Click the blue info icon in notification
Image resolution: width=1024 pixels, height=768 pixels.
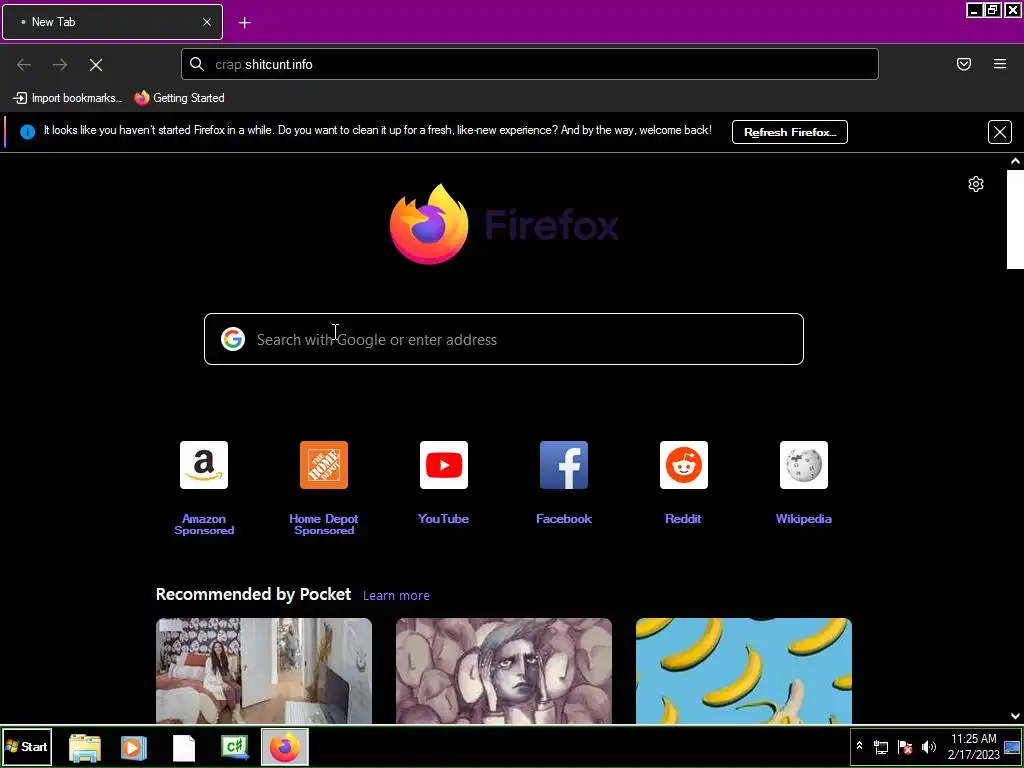27,132
